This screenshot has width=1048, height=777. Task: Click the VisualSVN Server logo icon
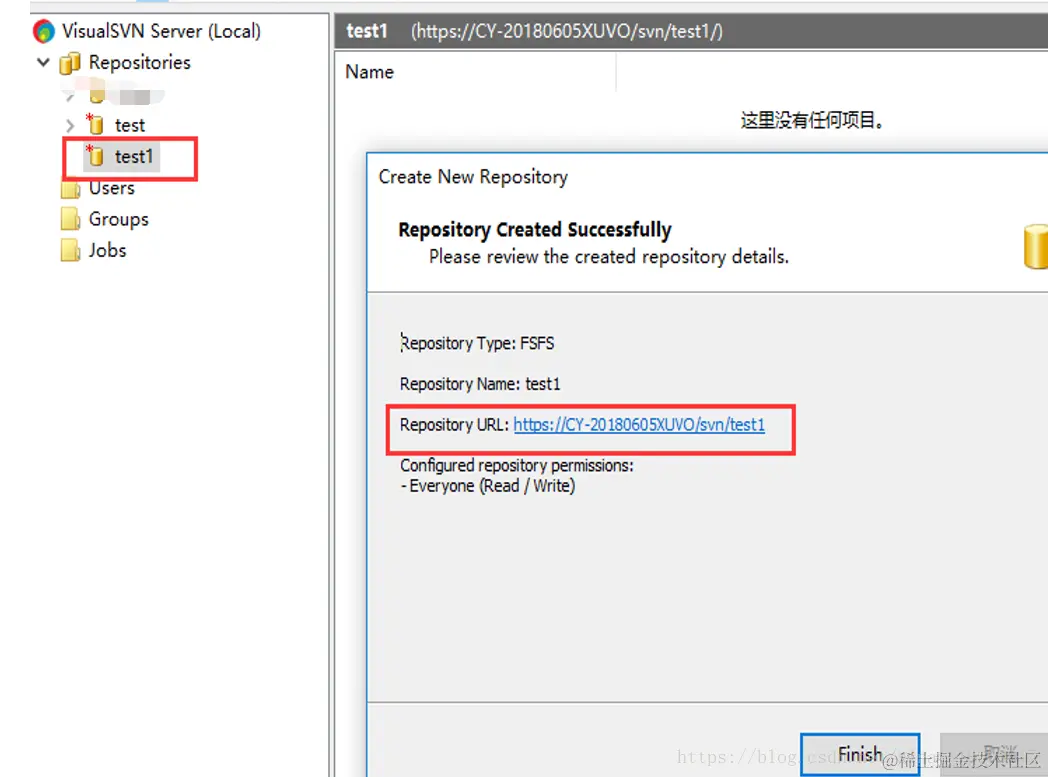(x=43, y=31)
